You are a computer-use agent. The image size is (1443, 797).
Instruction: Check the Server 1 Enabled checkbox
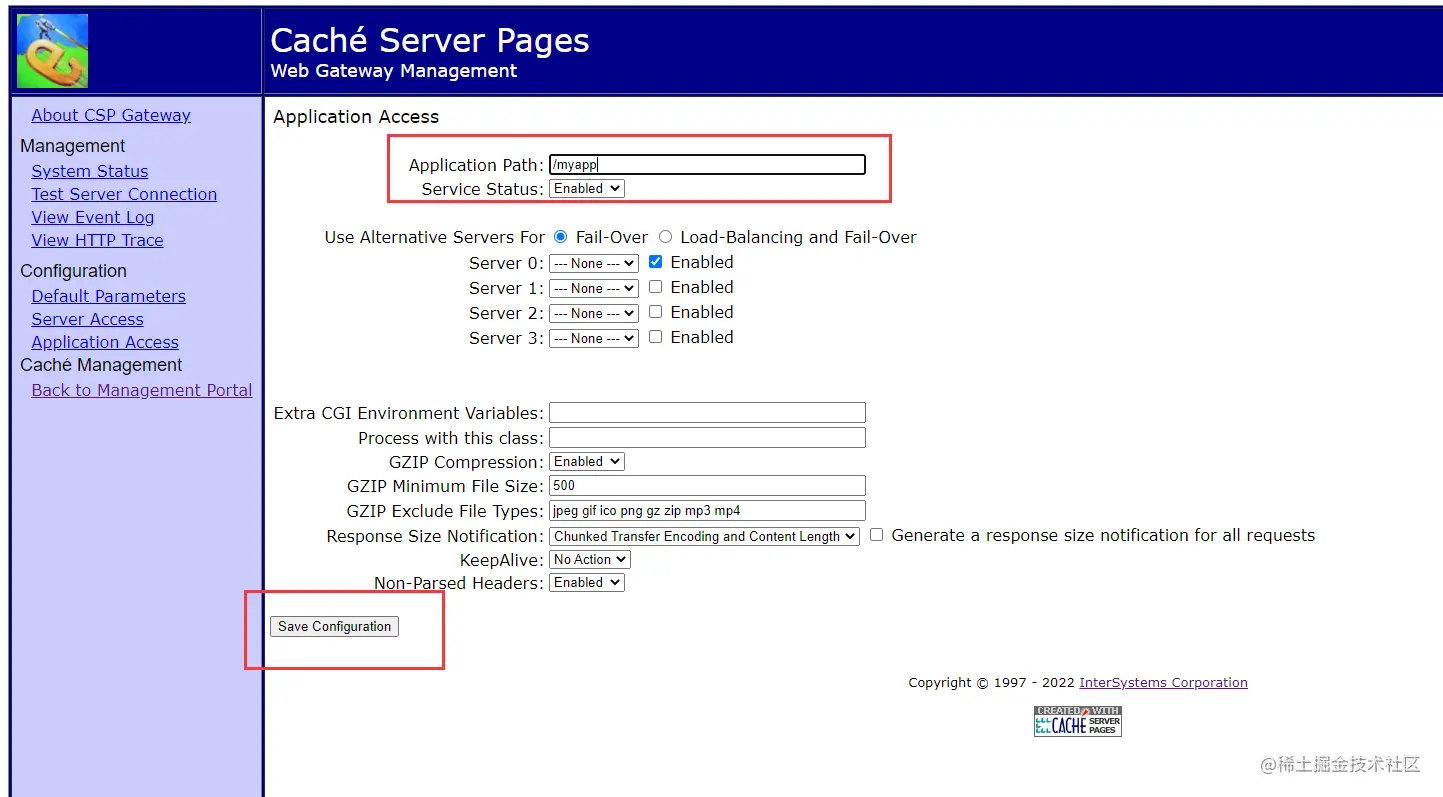pos(655,287)
